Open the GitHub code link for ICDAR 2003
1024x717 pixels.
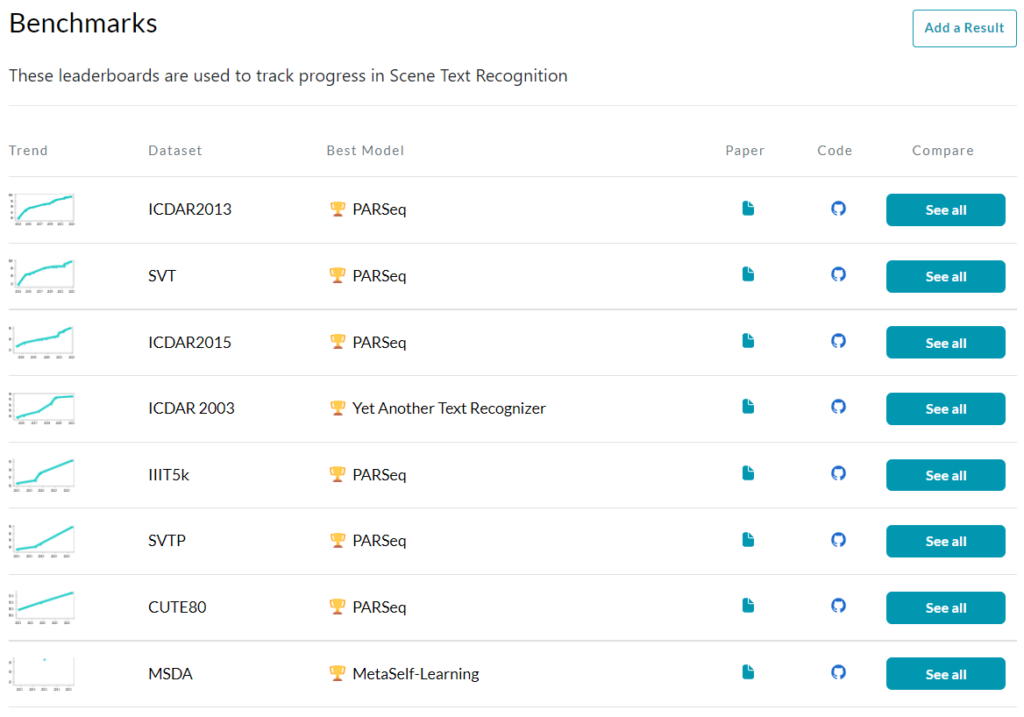838,407
